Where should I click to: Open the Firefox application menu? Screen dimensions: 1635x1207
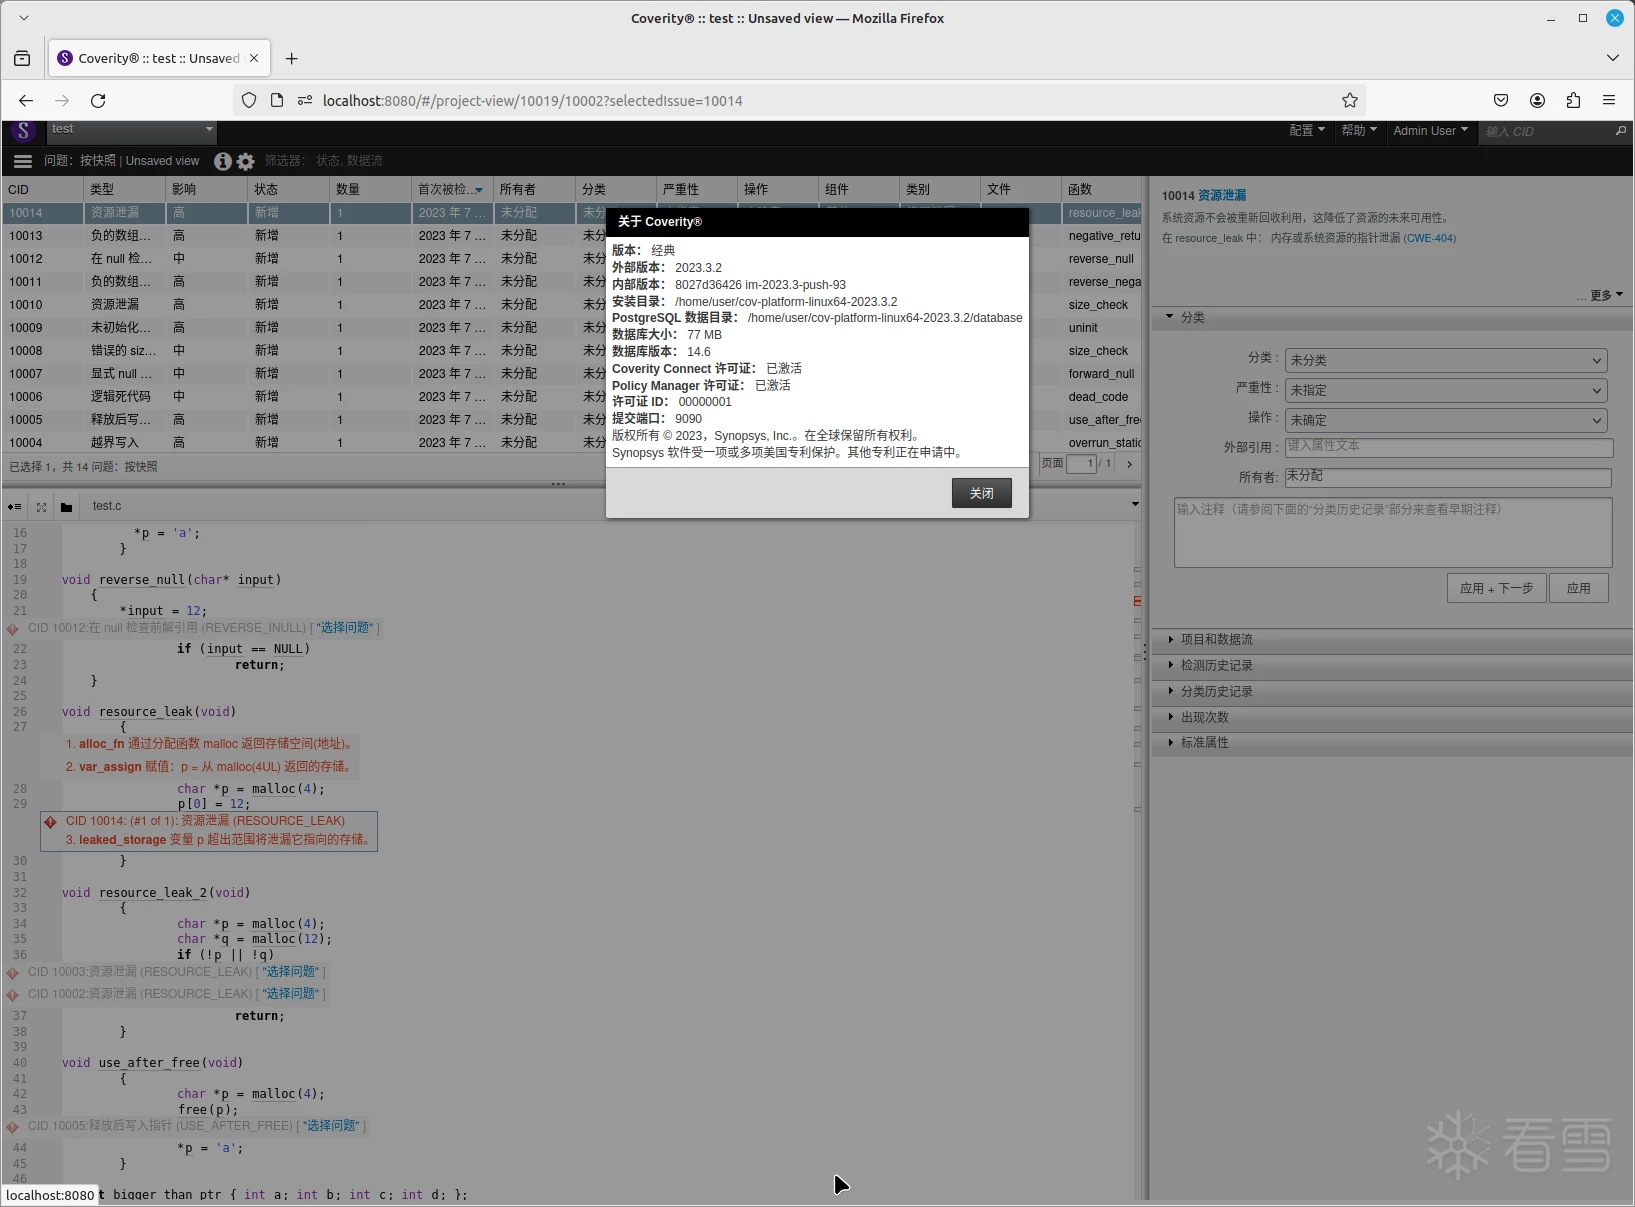(1609, 100)
